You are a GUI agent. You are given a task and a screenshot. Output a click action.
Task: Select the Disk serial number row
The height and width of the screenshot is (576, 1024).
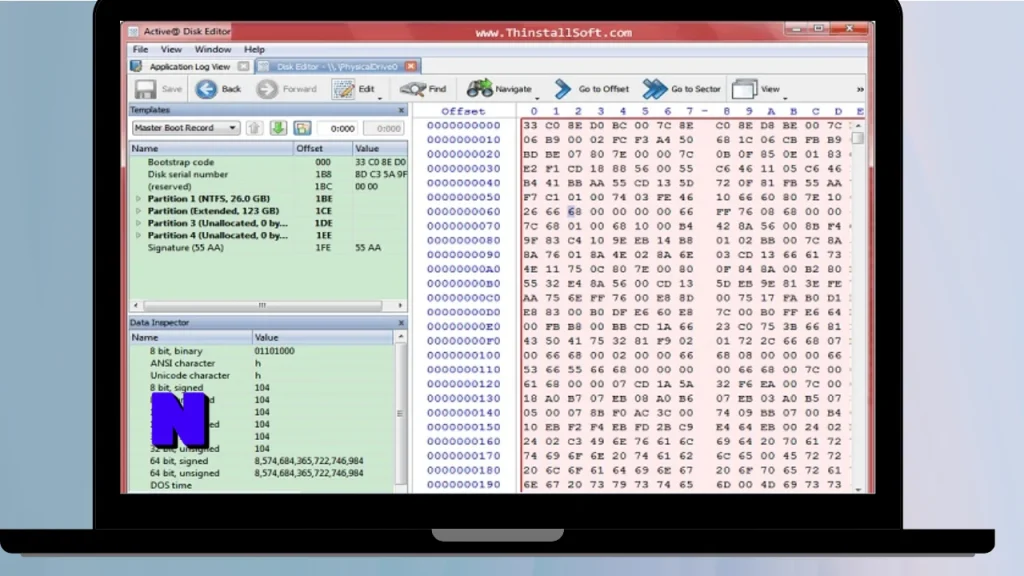[x=268, y=174]
